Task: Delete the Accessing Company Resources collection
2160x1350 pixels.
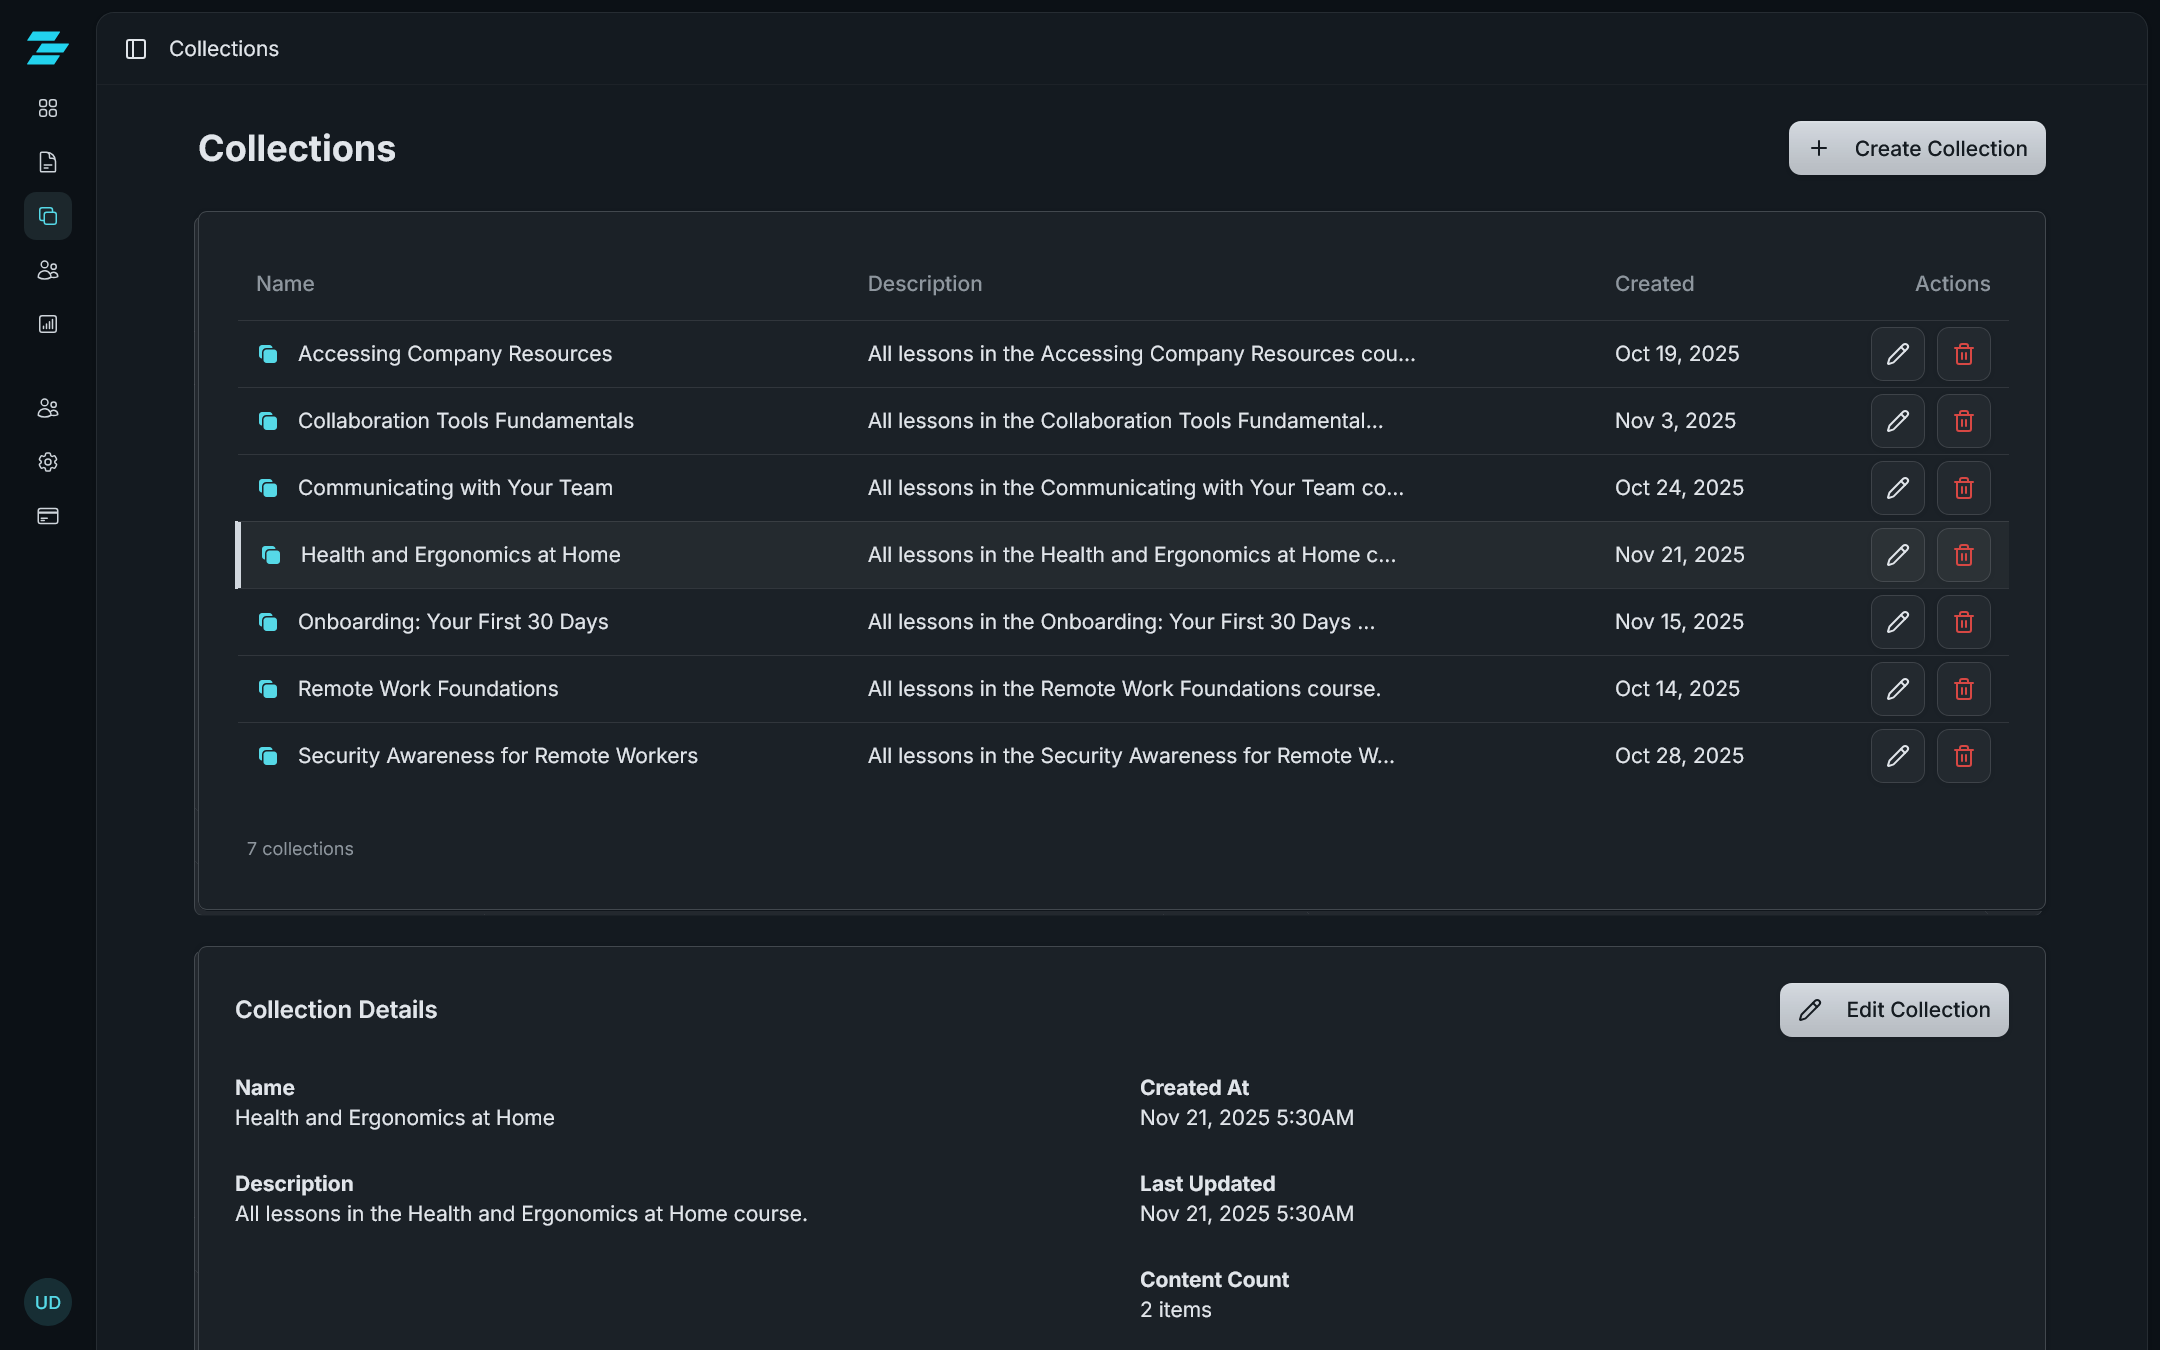Action: click(1963, 354)
